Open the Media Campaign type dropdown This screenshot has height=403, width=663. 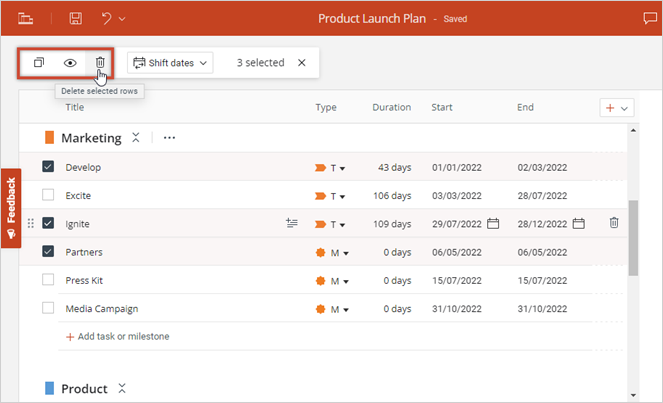click(x=340, y=310)
